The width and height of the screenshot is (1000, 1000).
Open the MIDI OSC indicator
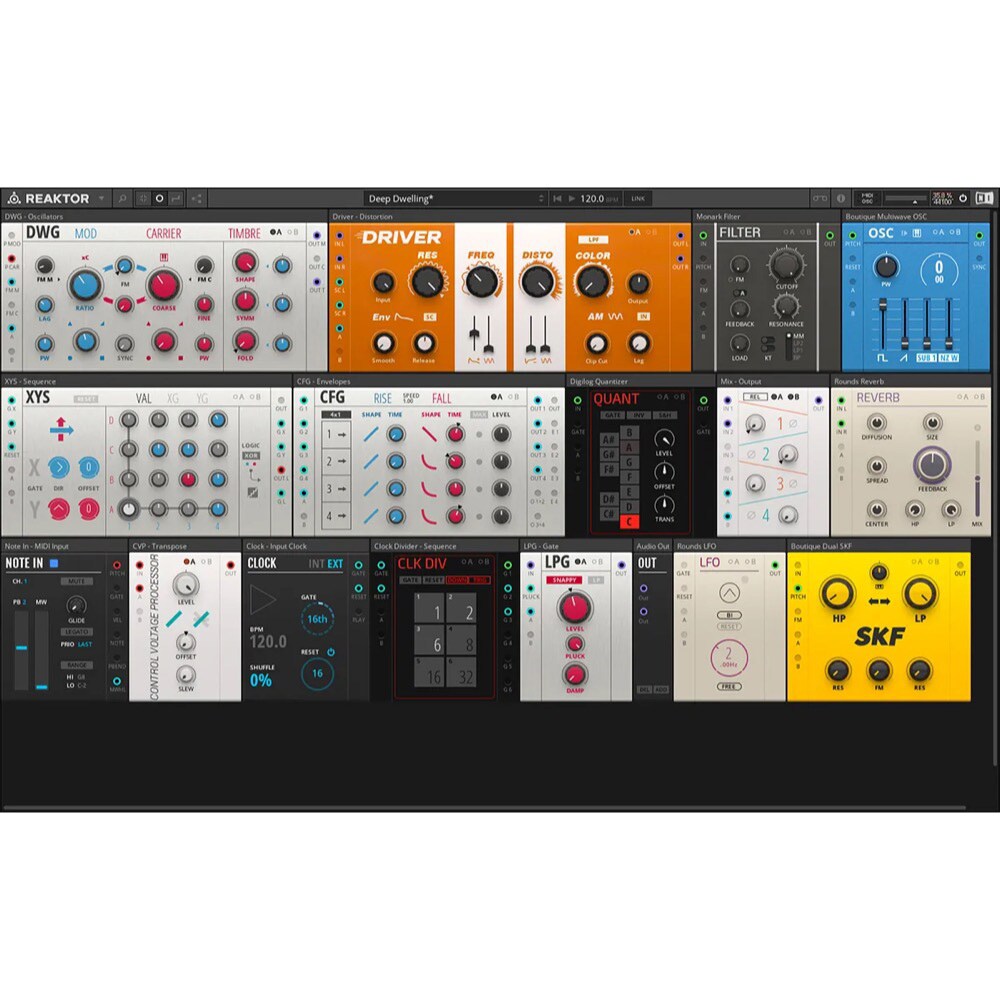click(867, 198)
